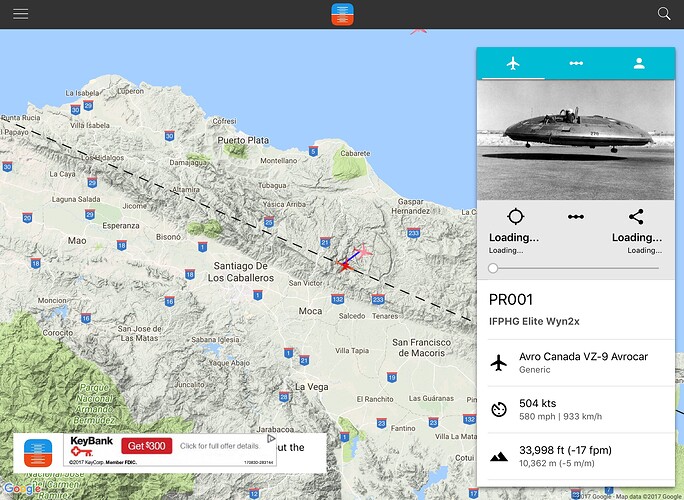Click the Luperon map label
684x500 pixels.
click(130, 91)
